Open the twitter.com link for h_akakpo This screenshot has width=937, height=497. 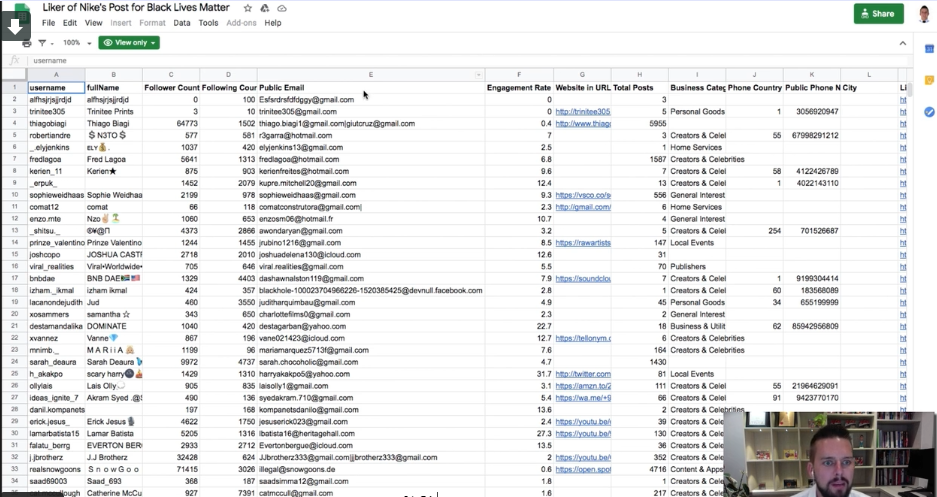[583, 375]
